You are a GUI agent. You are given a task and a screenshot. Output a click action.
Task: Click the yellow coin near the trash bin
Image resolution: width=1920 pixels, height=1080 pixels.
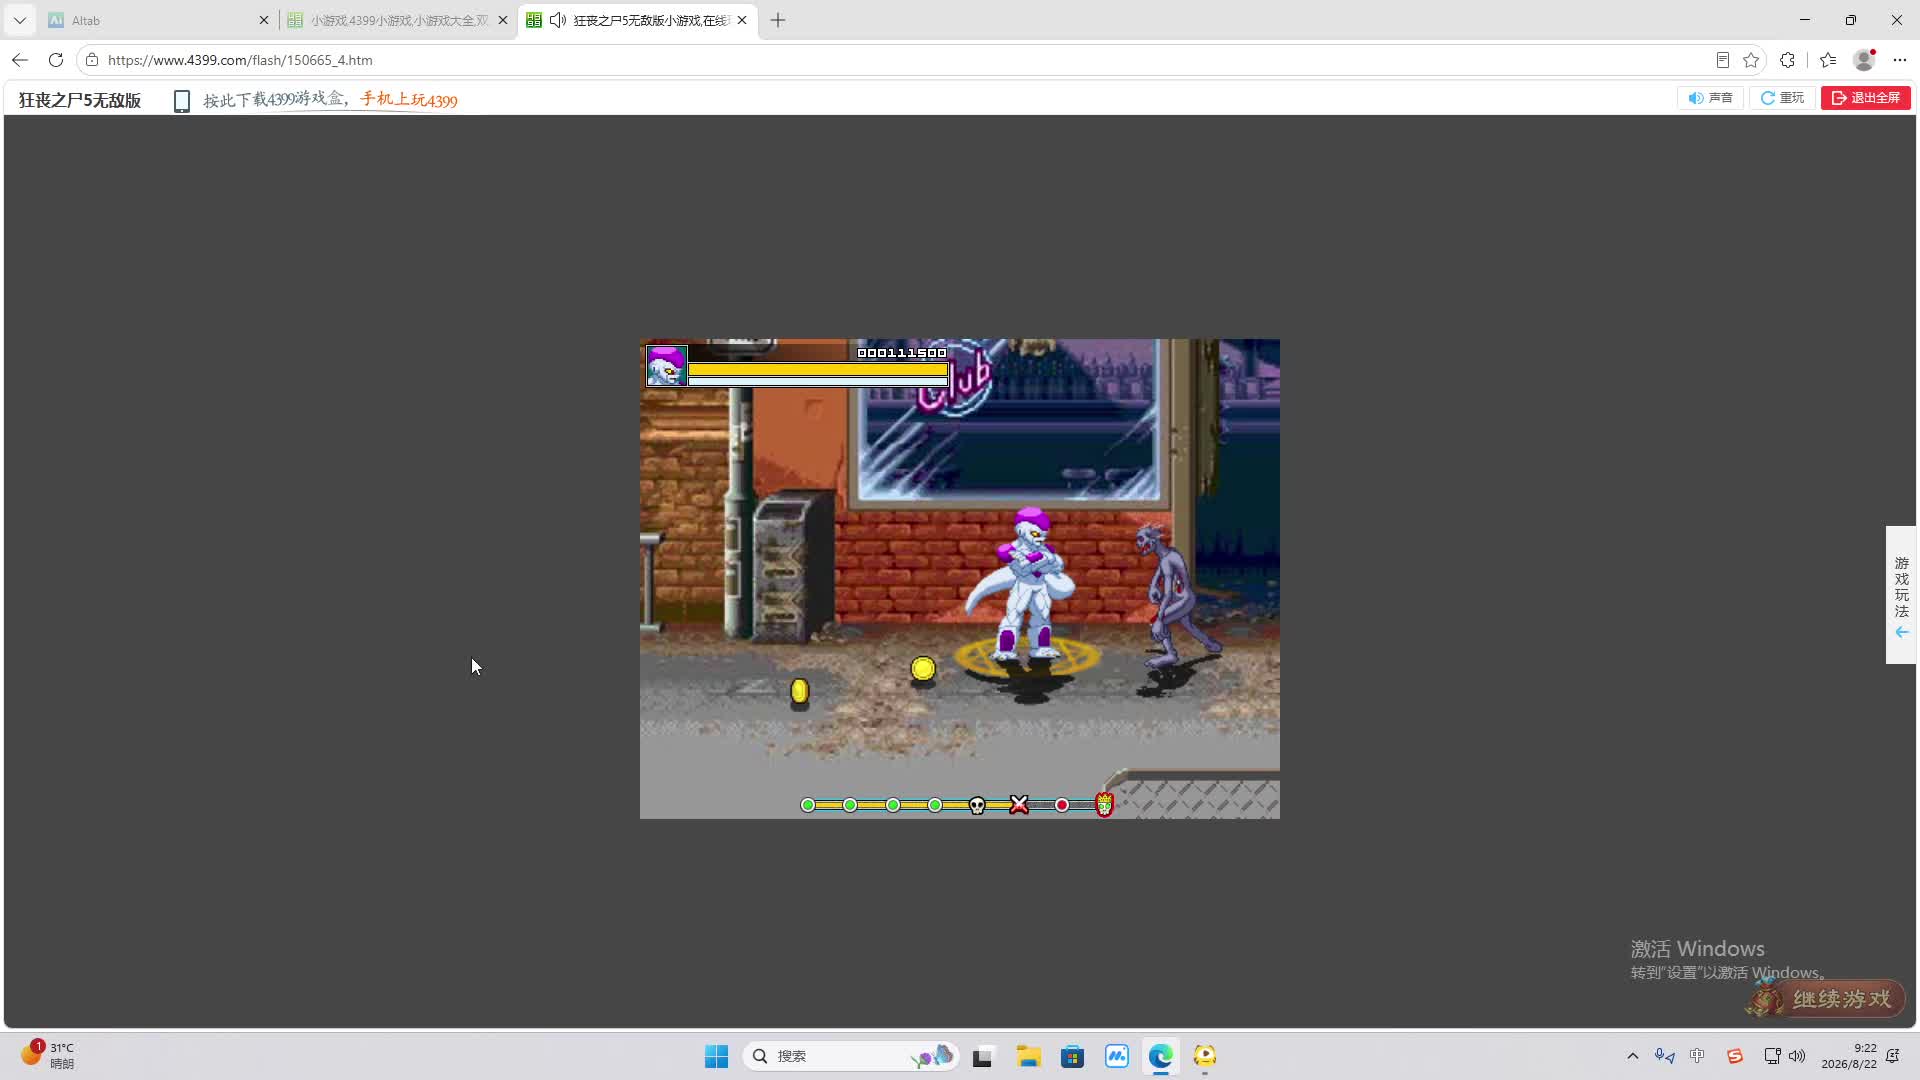click(x=799, y=691)
